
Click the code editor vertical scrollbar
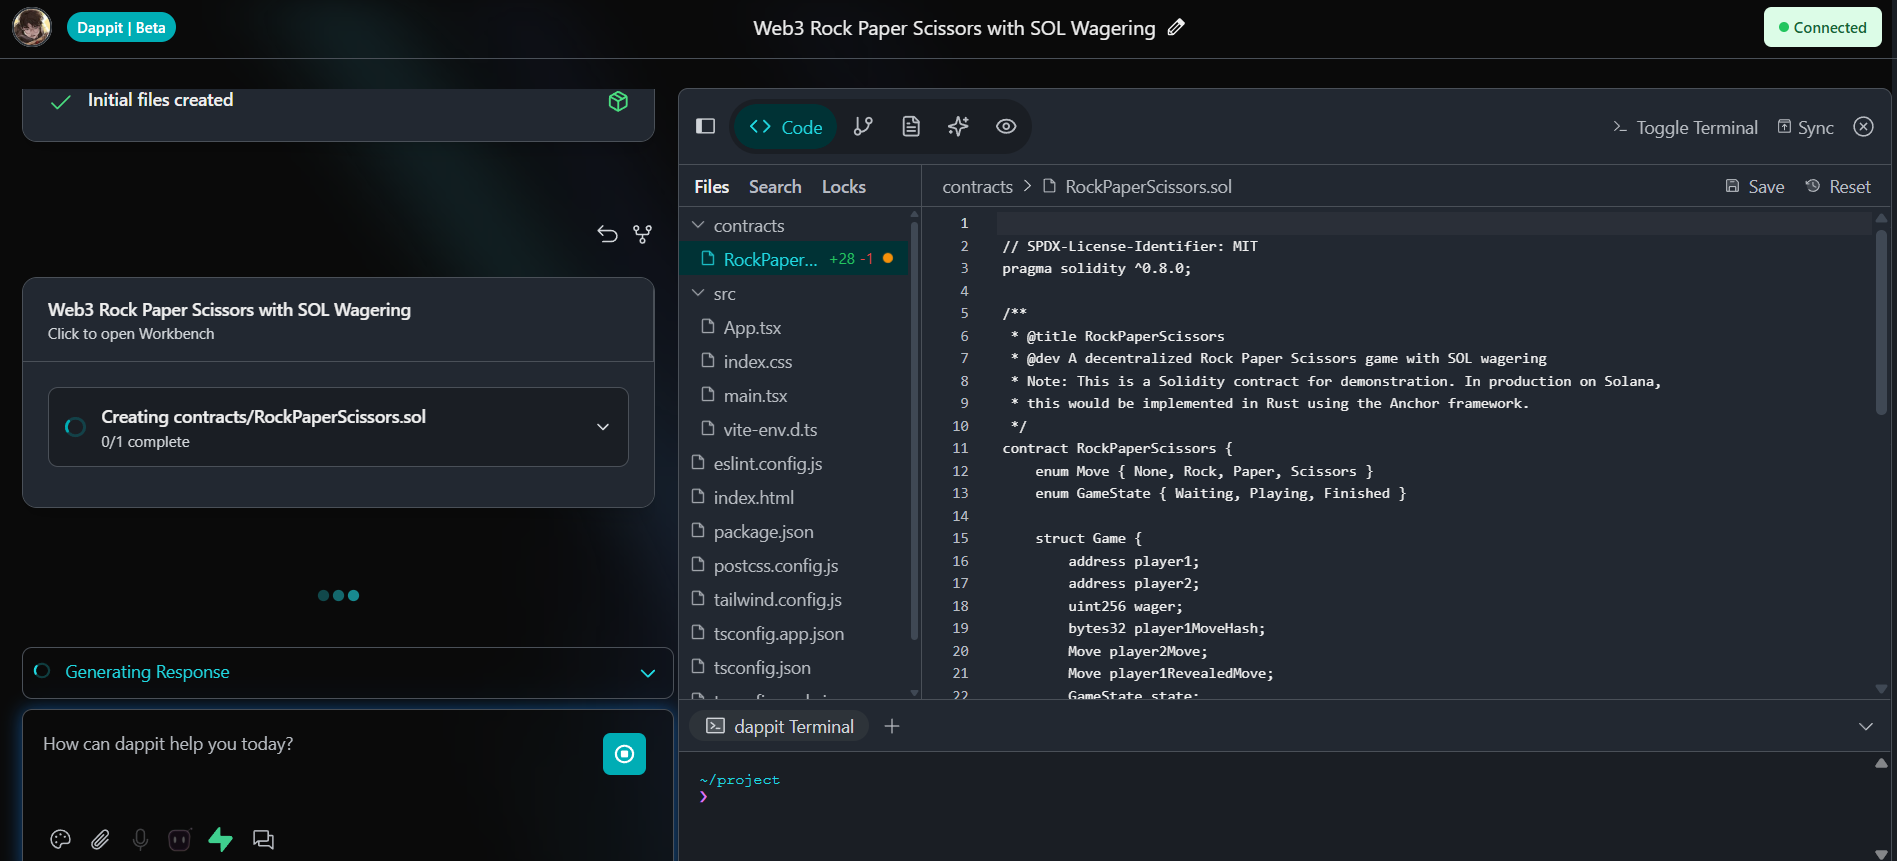[1880, 320]
